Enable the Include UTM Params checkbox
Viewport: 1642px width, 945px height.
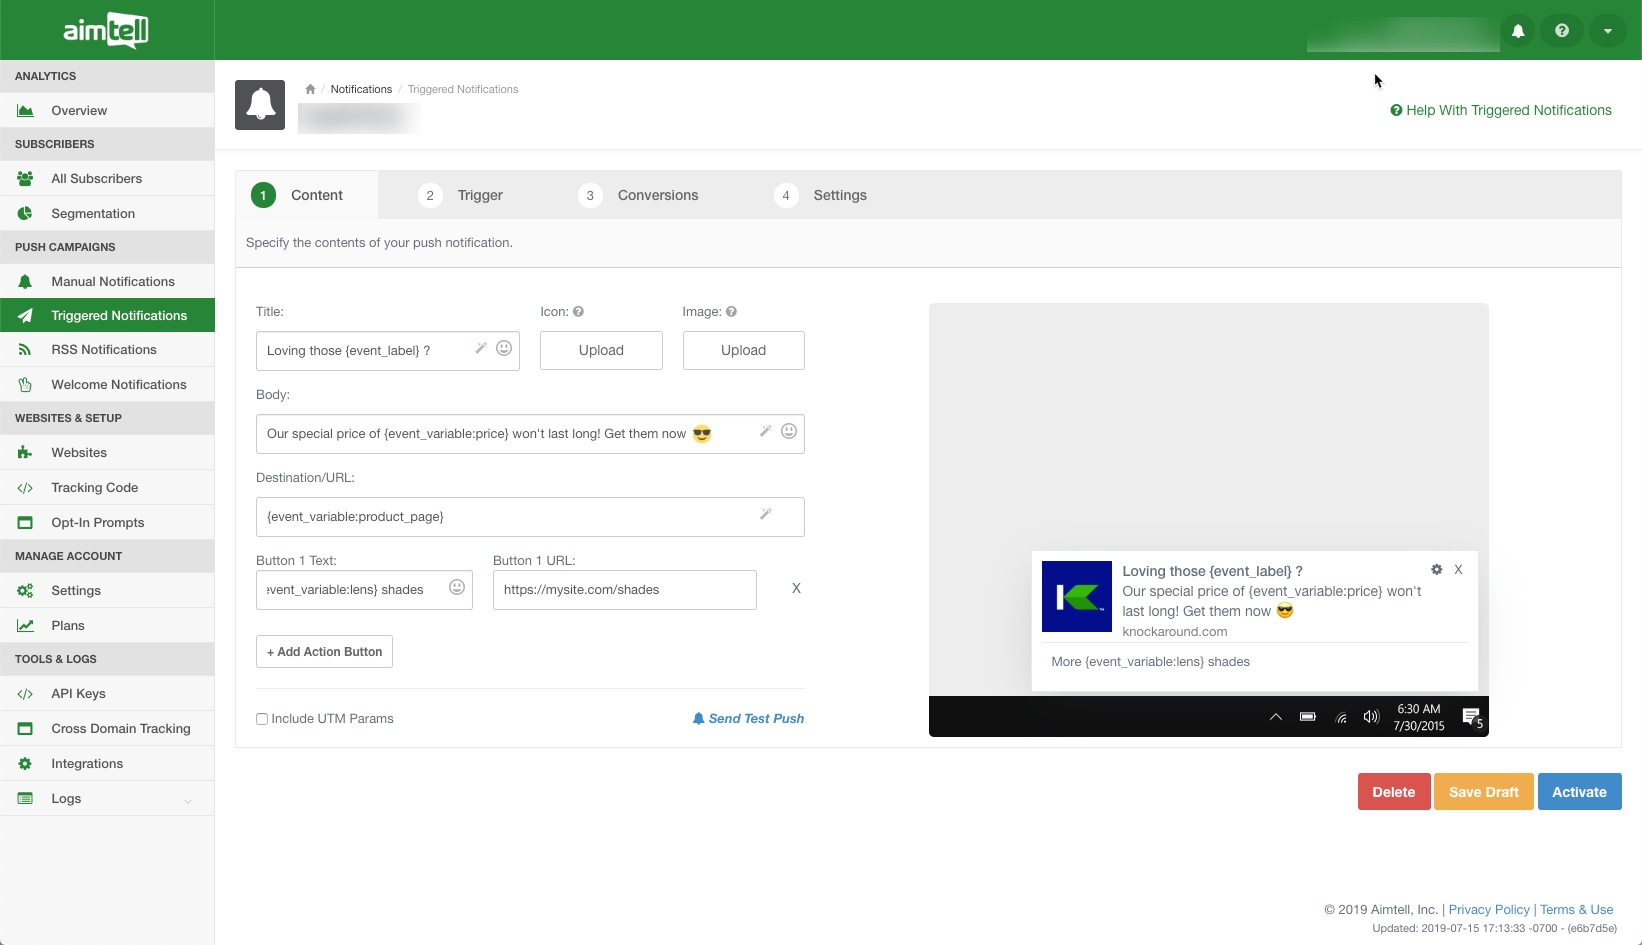click(x=262, y=719)
